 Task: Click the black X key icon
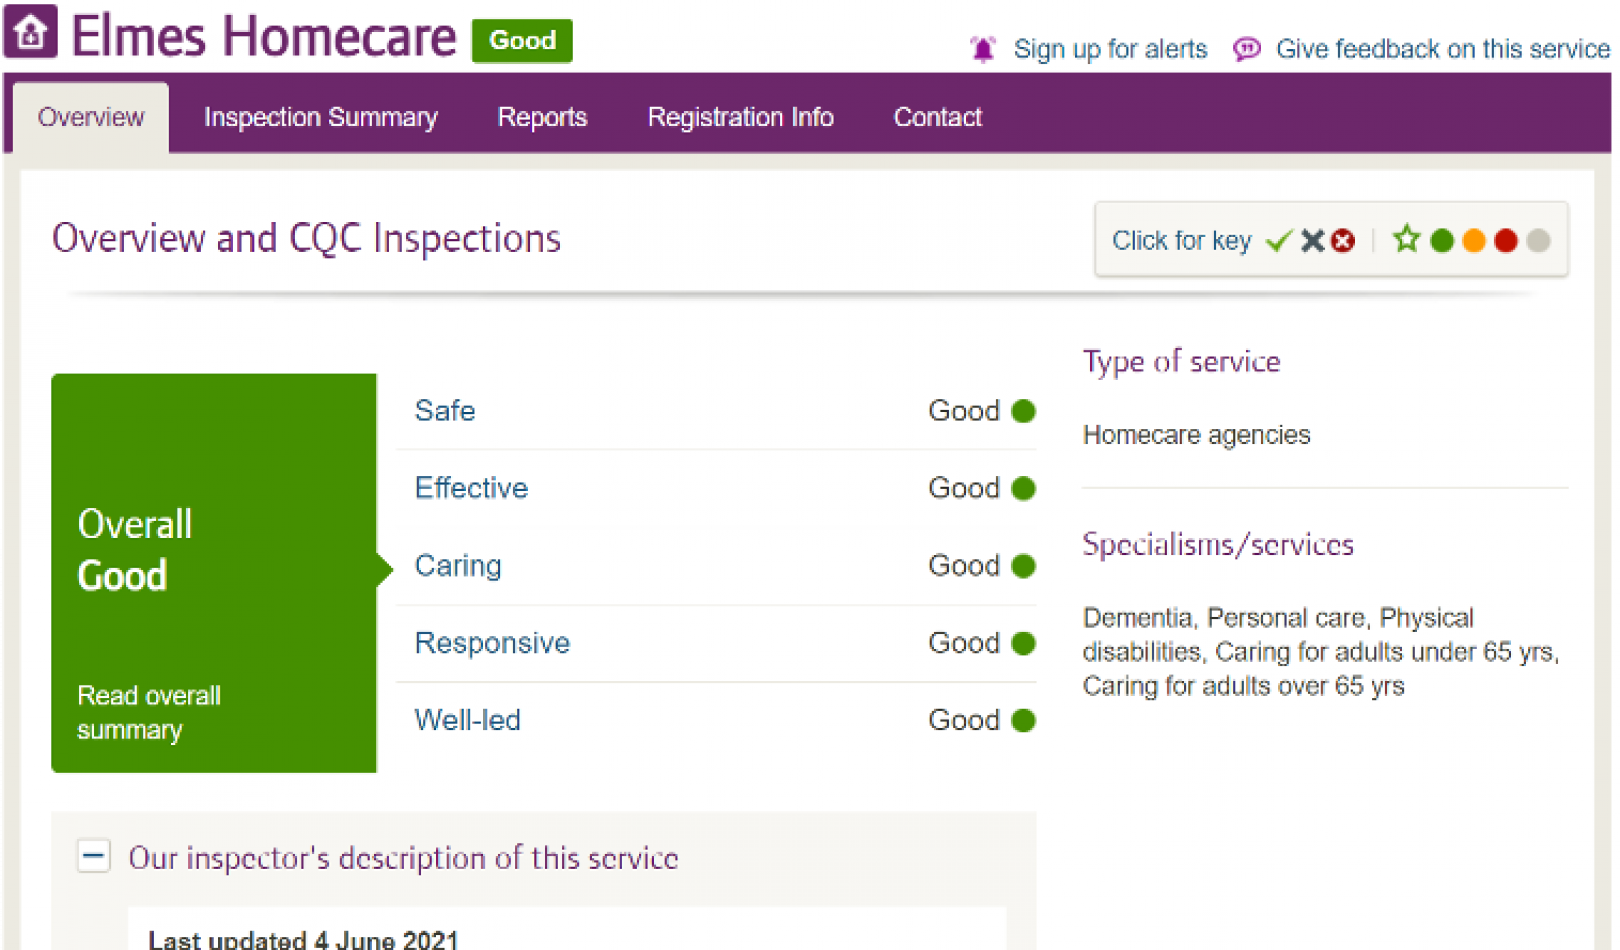[x=1312, y=241]
